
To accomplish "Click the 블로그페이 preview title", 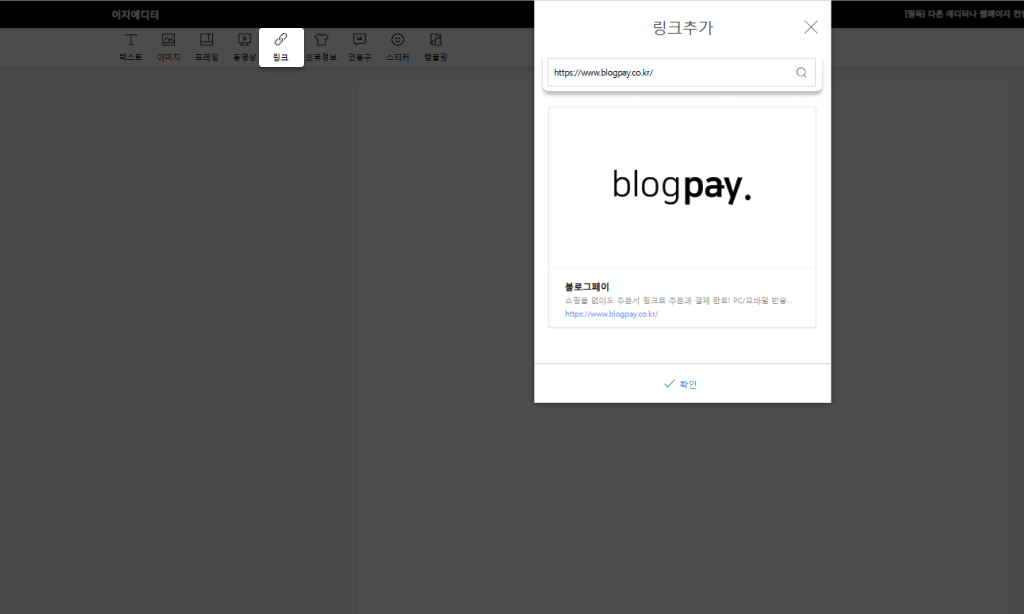I will click(586, 287).
